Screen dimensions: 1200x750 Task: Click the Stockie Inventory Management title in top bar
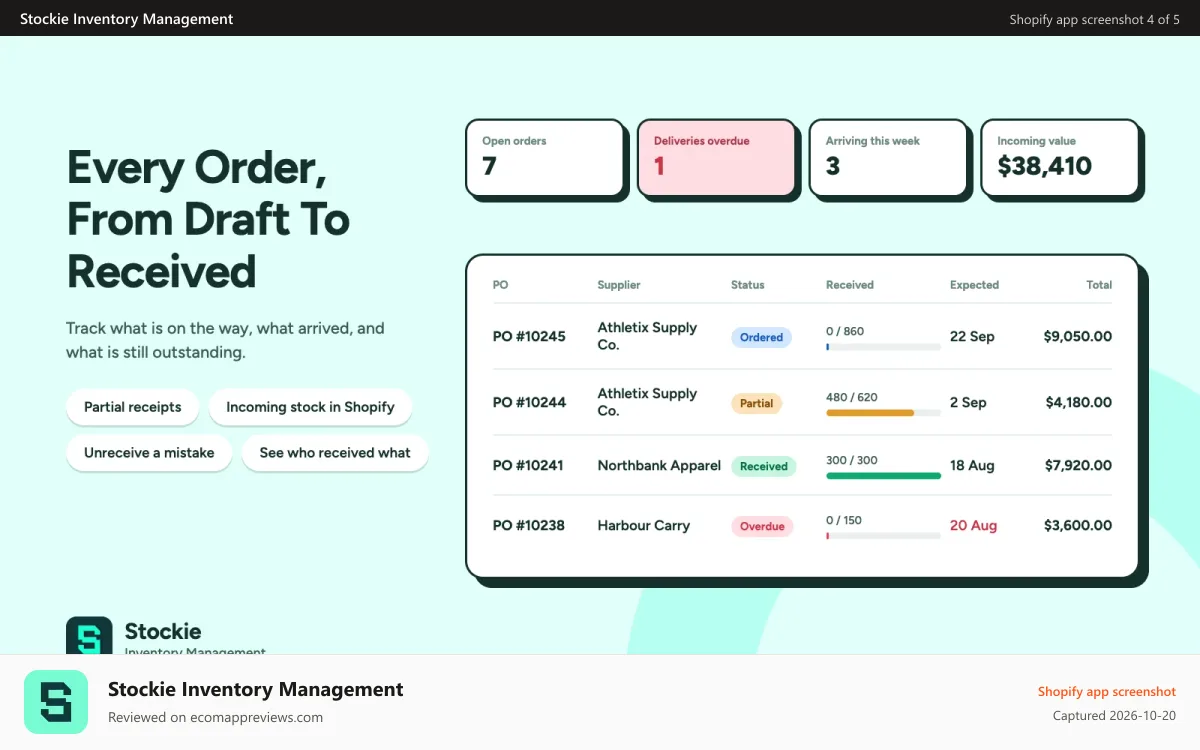127,19
